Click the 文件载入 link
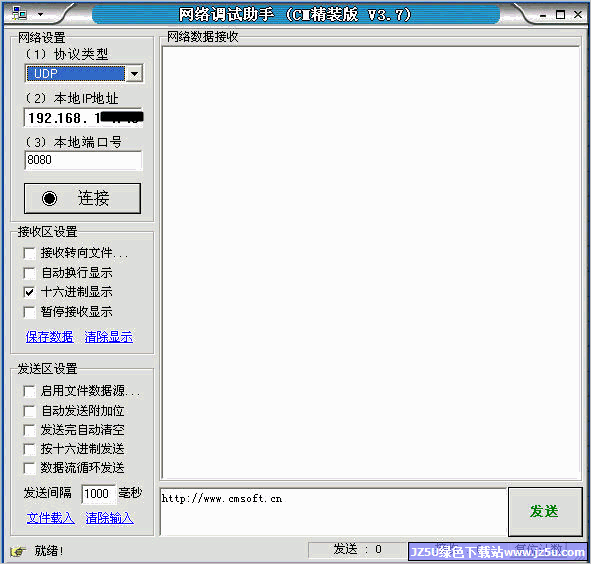 [51, 518]
